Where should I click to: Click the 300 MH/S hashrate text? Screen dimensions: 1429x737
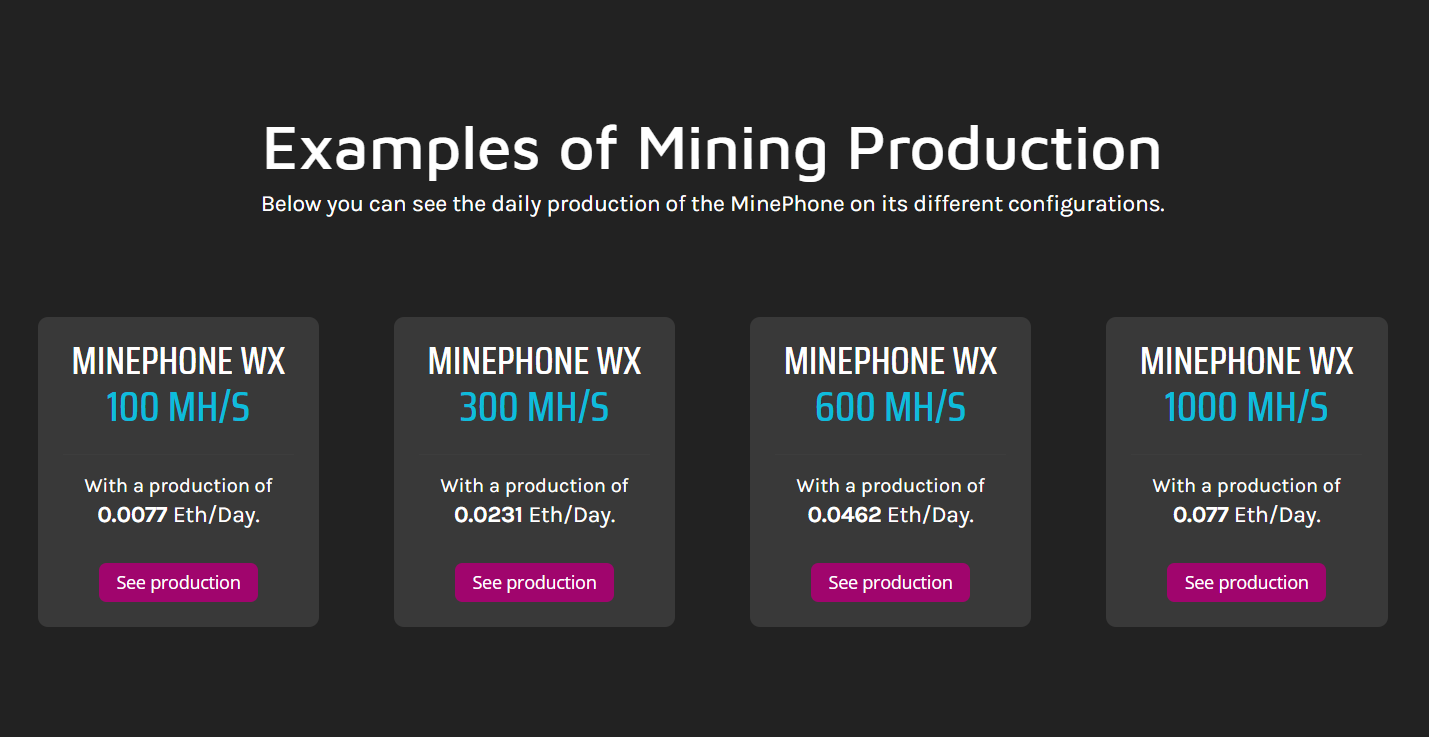click(534, 408)
